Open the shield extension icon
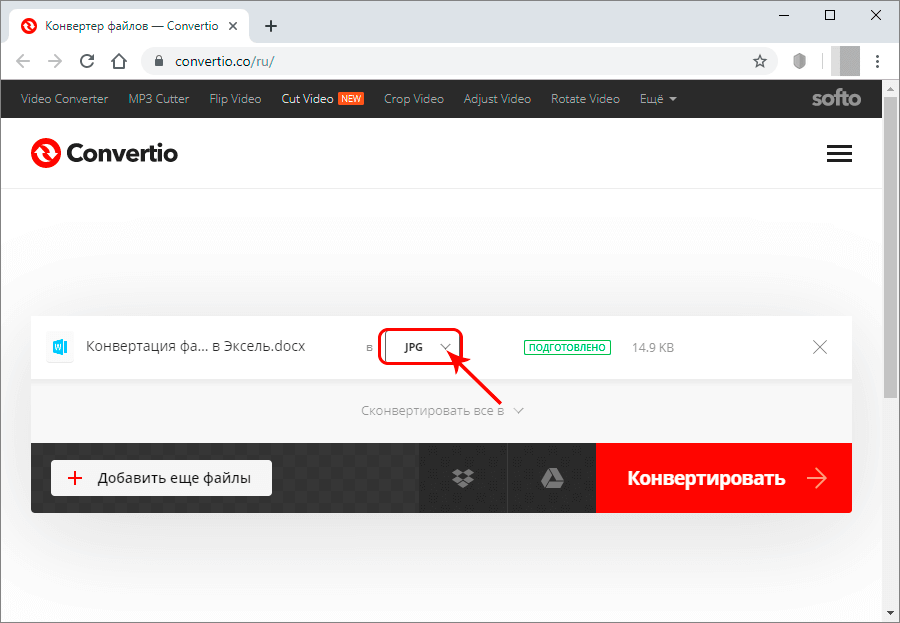Image resolution: width=900 pixels, height=623 pixels. pos(800,61)
